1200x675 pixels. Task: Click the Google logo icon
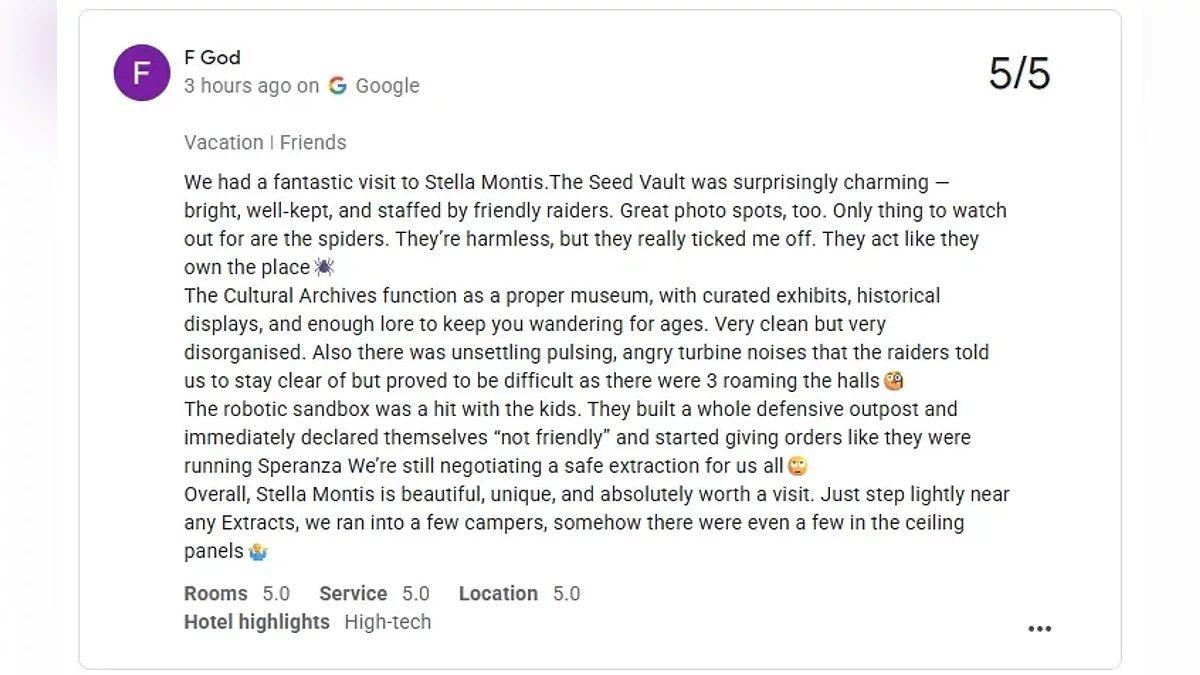pyautogui.click(x=338, y=86)
